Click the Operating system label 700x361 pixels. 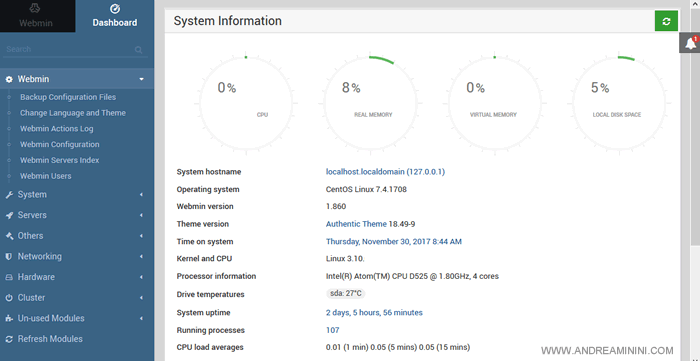(208, 190)
